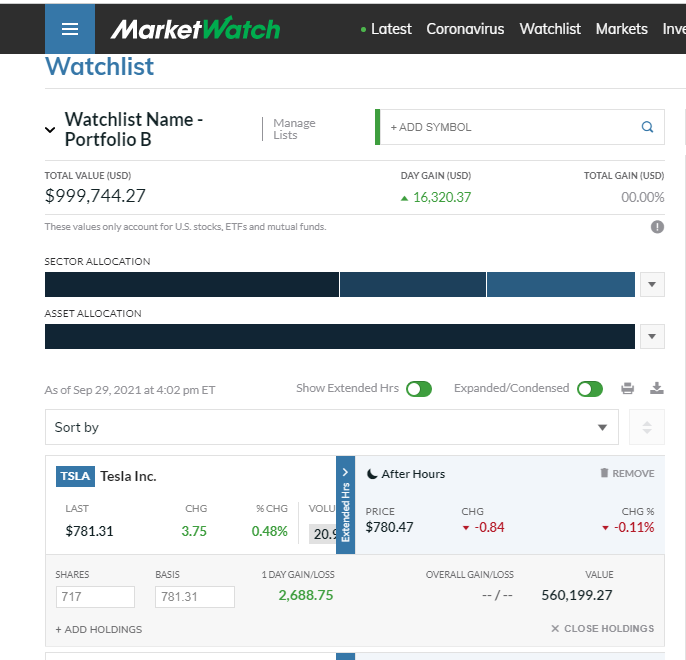
Task: Click the As of Sep 29, 2021 timestamp
Action: coord(130,390)
